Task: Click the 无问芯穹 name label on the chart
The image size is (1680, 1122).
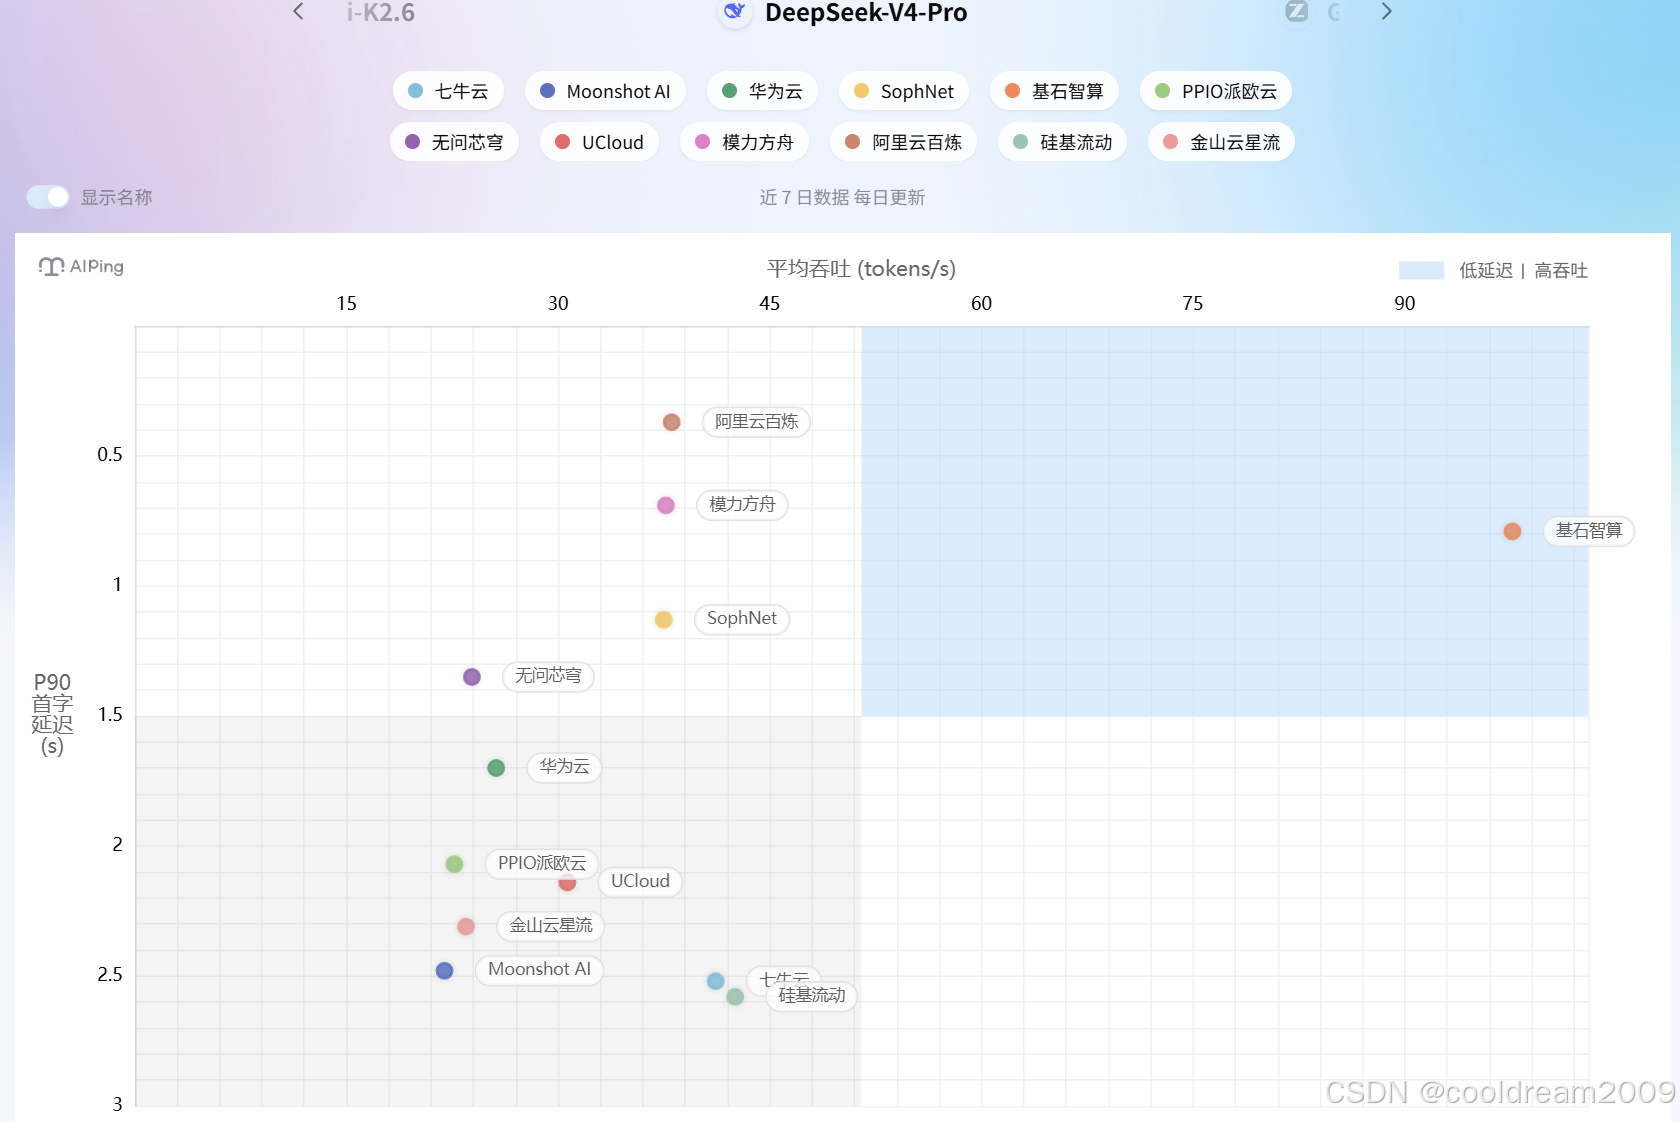Action: click(548, 677)
